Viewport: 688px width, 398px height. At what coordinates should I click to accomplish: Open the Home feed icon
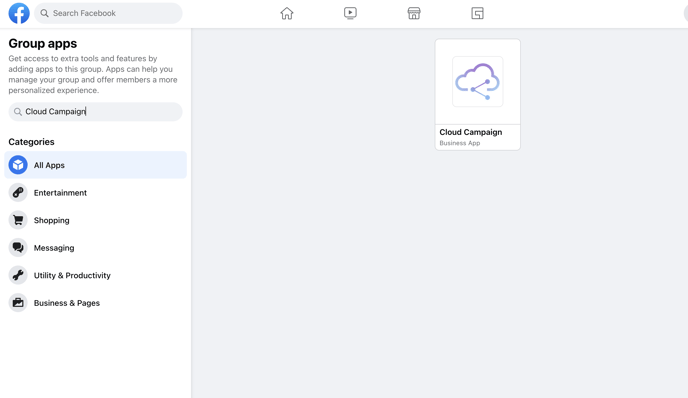pyautogui.click(x=287, y=13)
